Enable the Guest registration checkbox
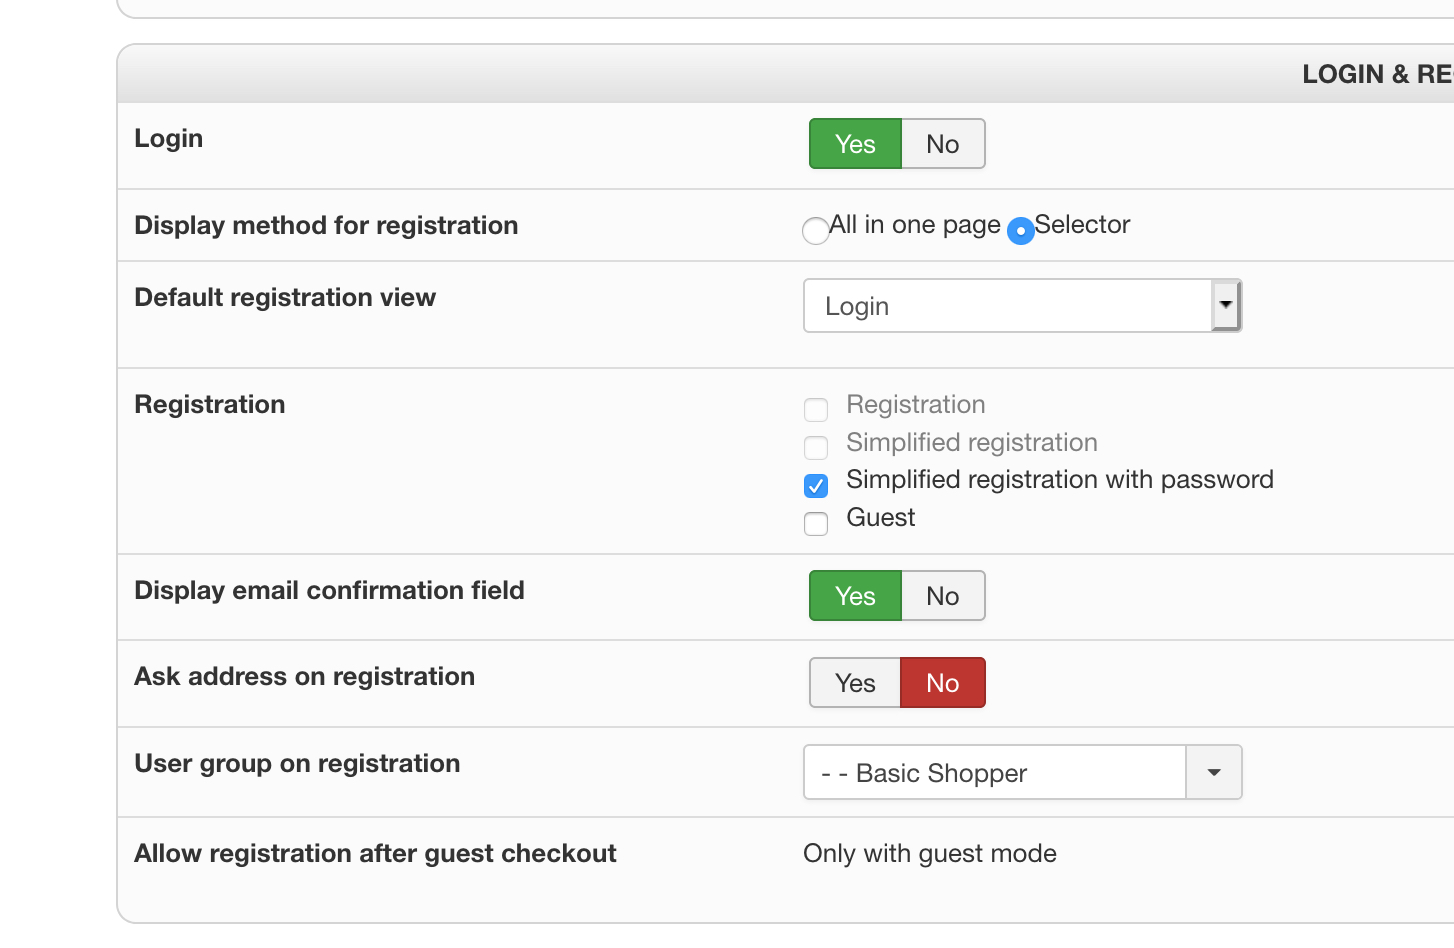 click(816, 523)
